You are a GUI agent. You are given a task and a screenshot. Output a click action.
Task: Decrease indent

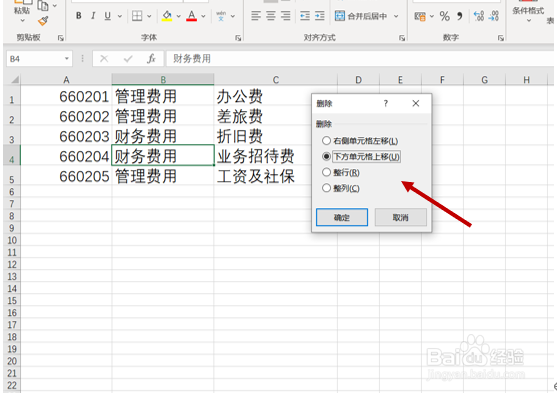305,16
